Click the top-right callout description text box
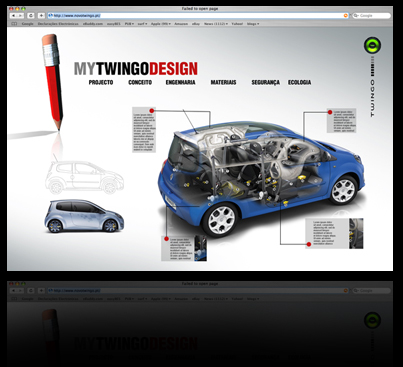 click(x=341, y=120)
